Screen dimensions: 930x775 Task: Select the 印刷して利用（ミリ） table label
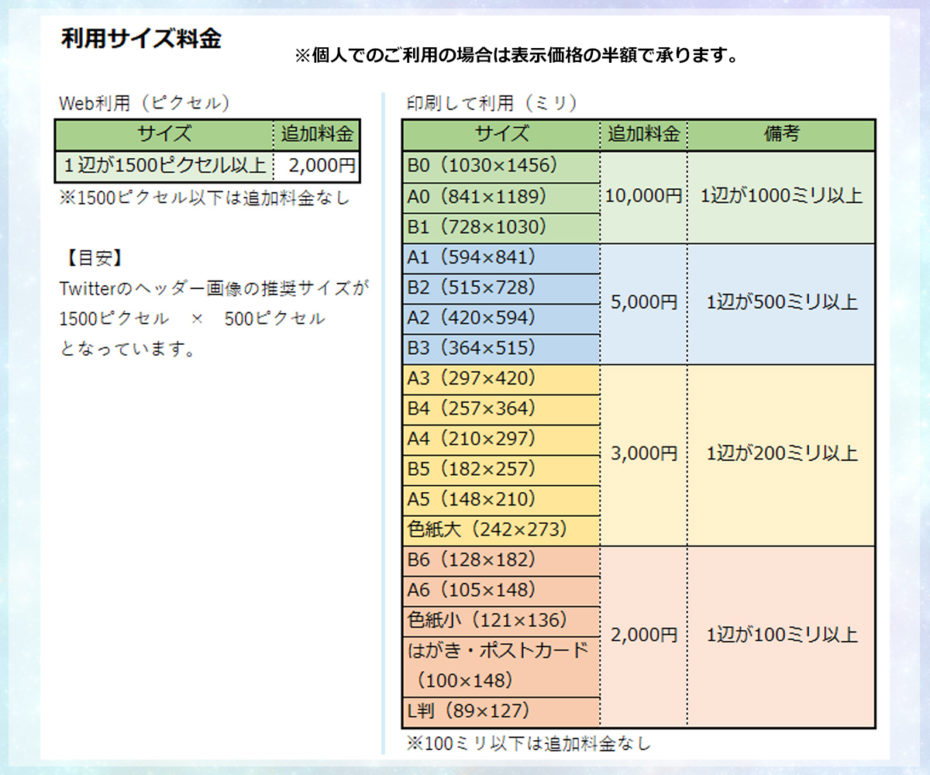coord(491,103)
